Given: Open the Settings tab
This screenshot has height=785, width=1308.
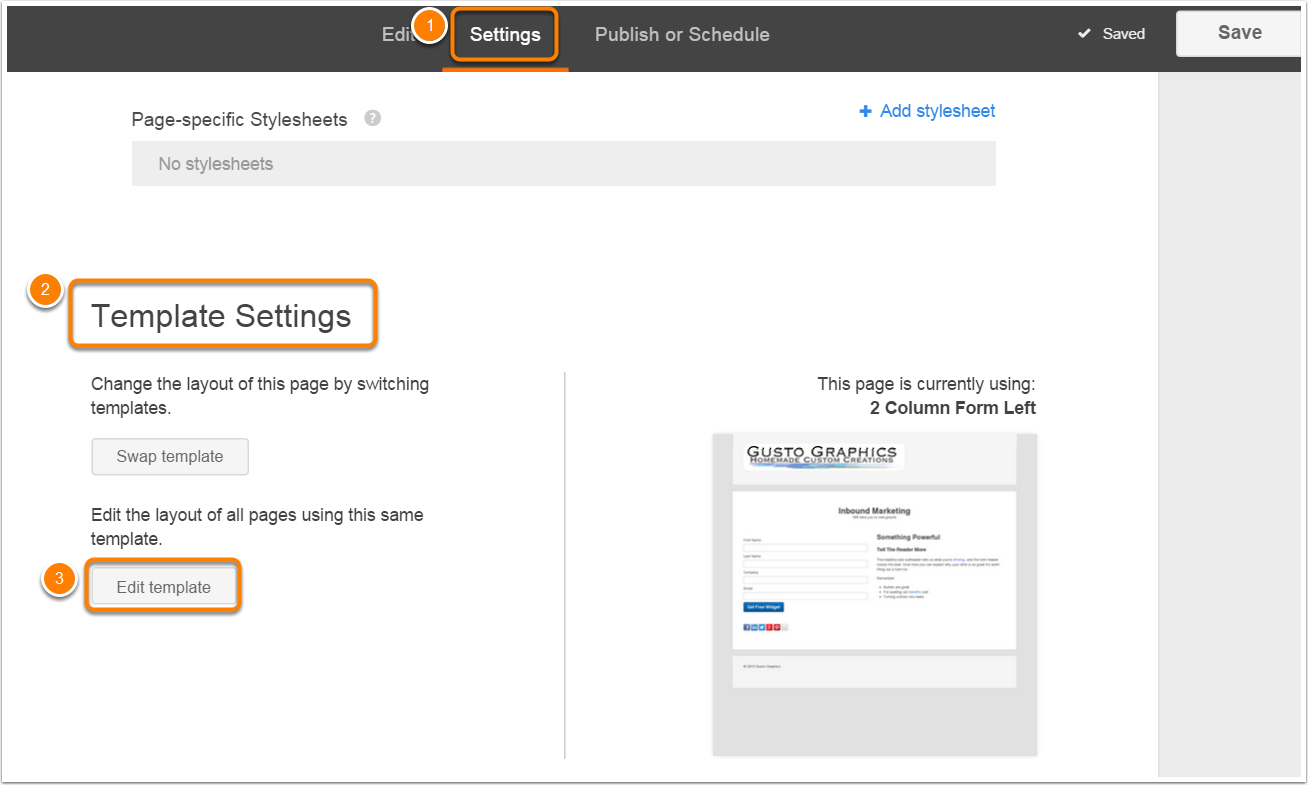Looking at the screenshot, I should tap(505, 35).
